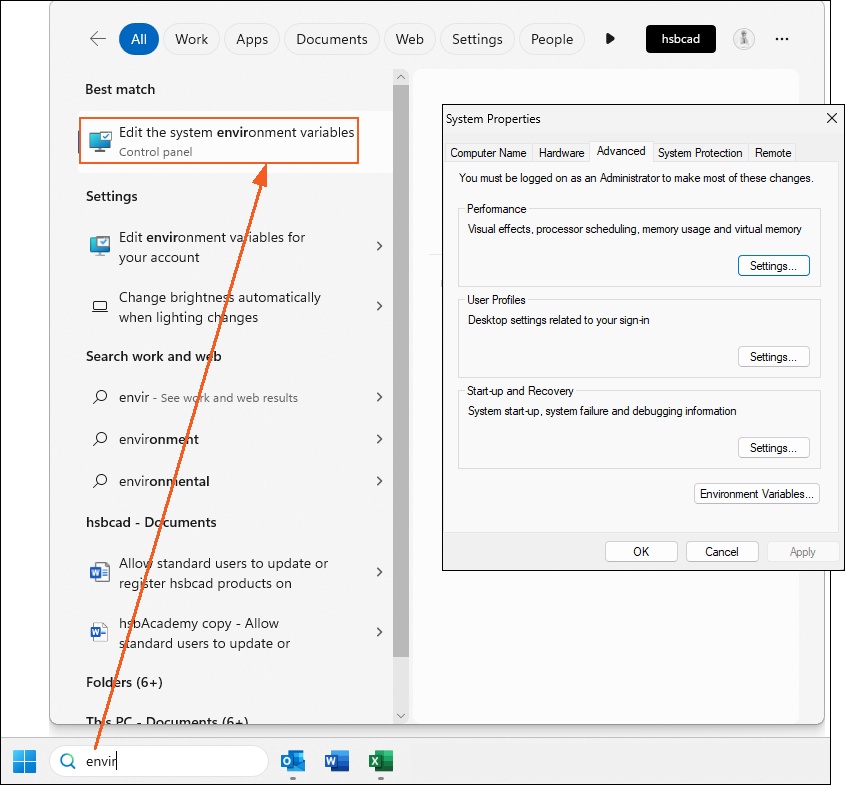The height and width of the screenshot is (785, 845).
Task: Select the 'environment' search suggestion
Action: point(236,439)
